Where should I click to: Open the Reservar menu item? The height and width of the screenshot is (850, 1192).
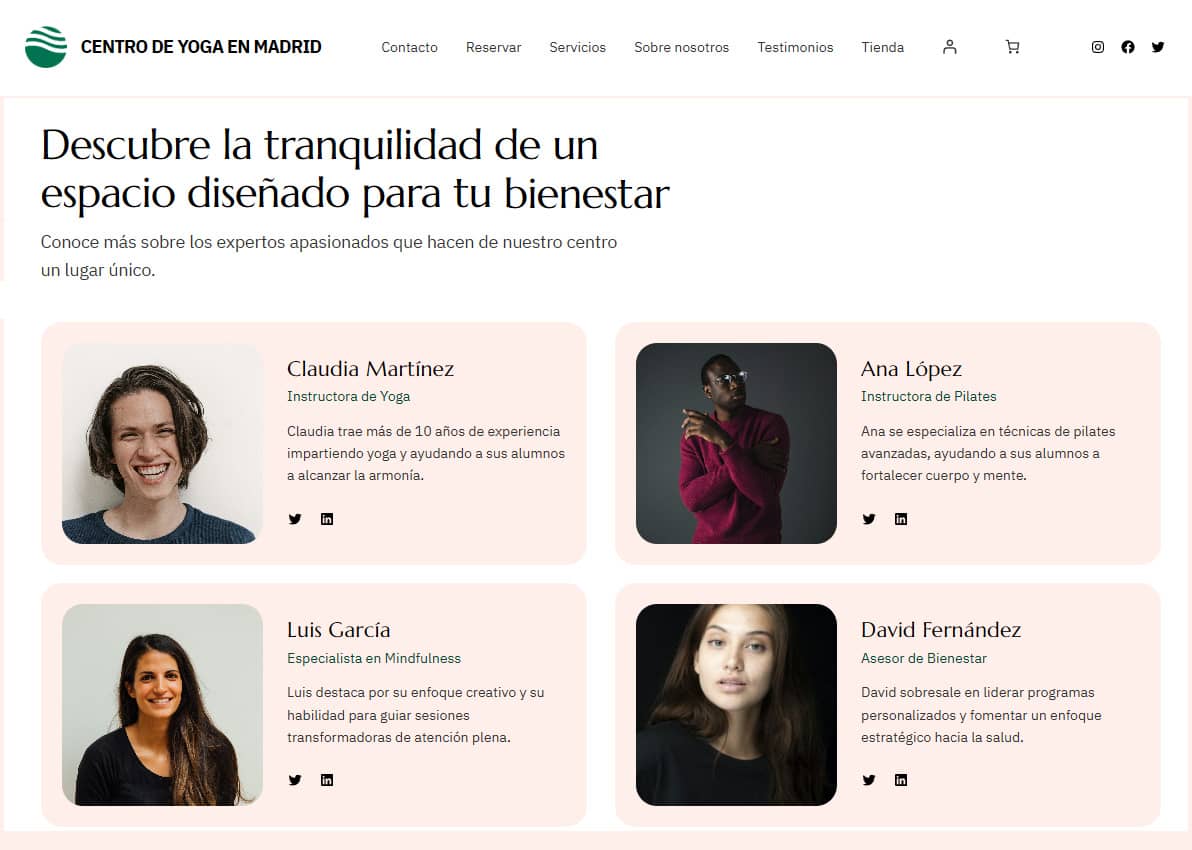point(493,47)
